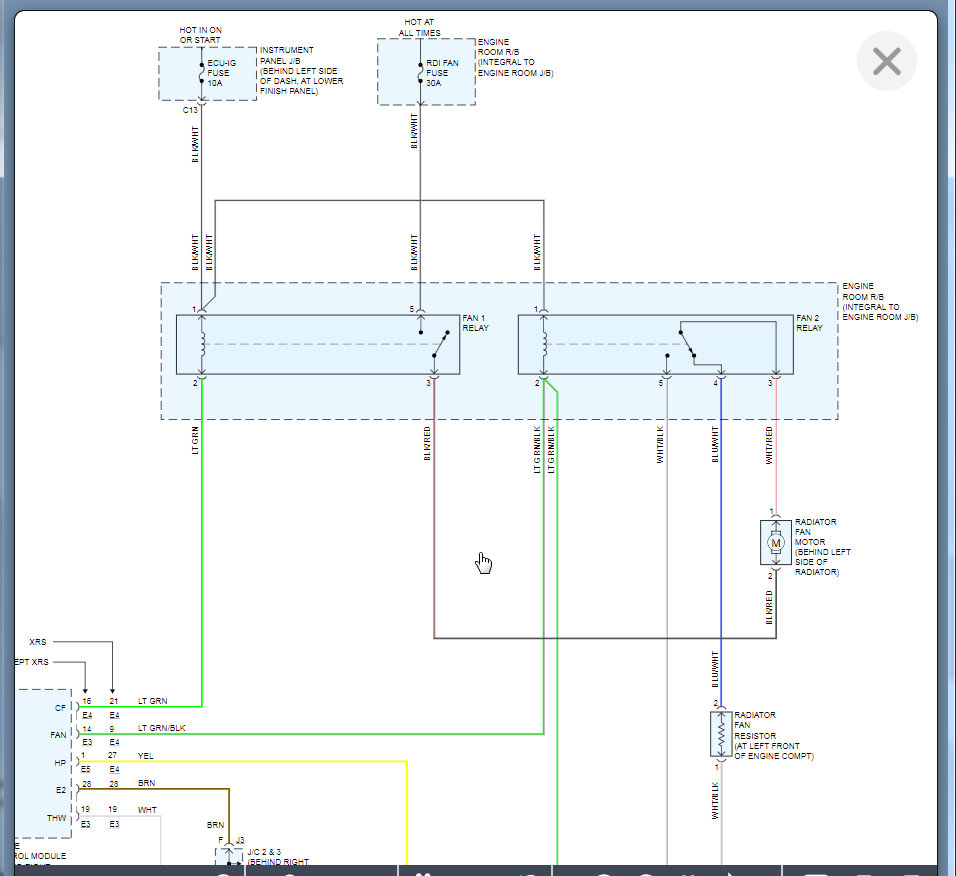Click the HOT IN ON OR START label

click(x=201, y=35)
